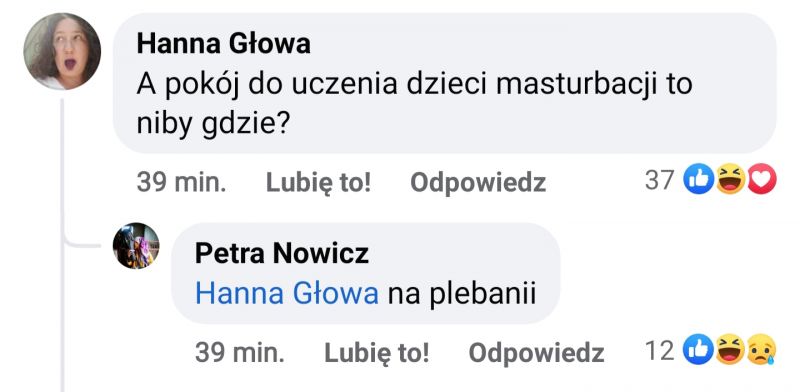800x392 pixels.
Task: Reply to Hanna Głowa's comment via Odpowiedz
Action: [x=478, y=182]
